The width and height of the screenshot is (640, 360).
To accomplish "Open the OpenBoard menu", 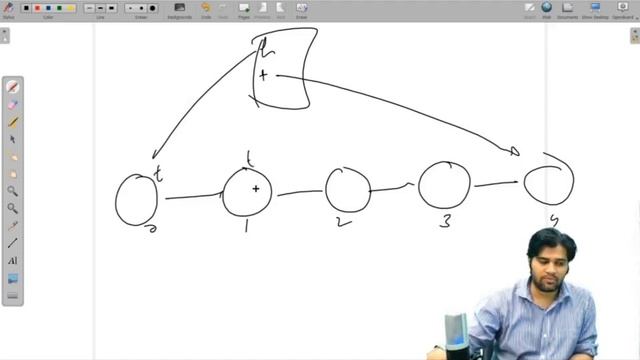I will 623,10.
